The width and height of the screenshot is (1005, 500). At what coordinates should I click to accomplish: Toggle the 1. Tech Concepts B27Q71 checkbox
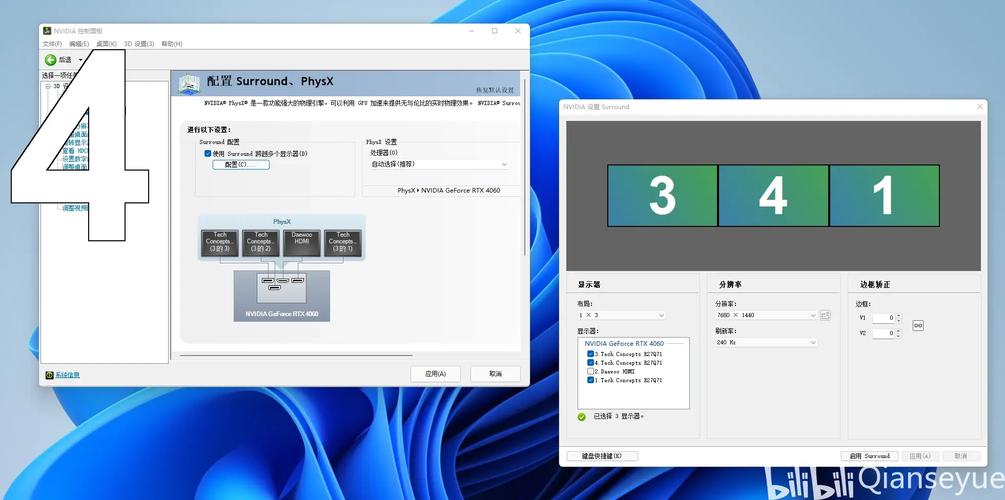(x=590, y=380)
